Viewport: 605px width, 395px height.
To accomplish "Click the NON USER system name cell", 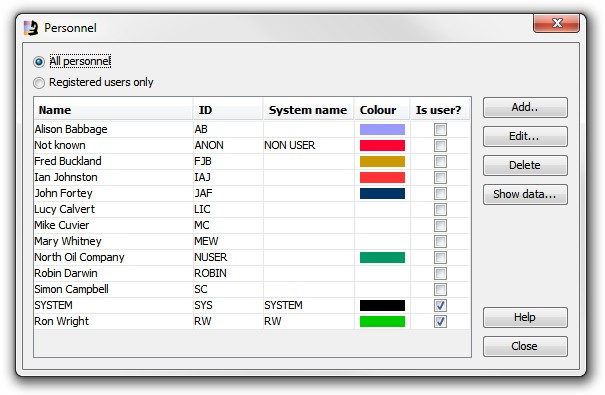I will click(309, 145).
